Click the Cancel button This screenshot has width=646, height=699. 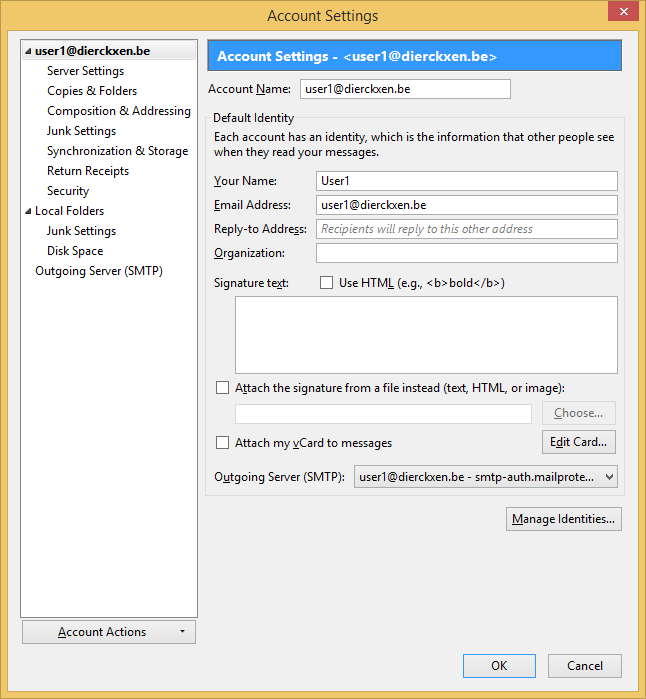pos(585,666)
